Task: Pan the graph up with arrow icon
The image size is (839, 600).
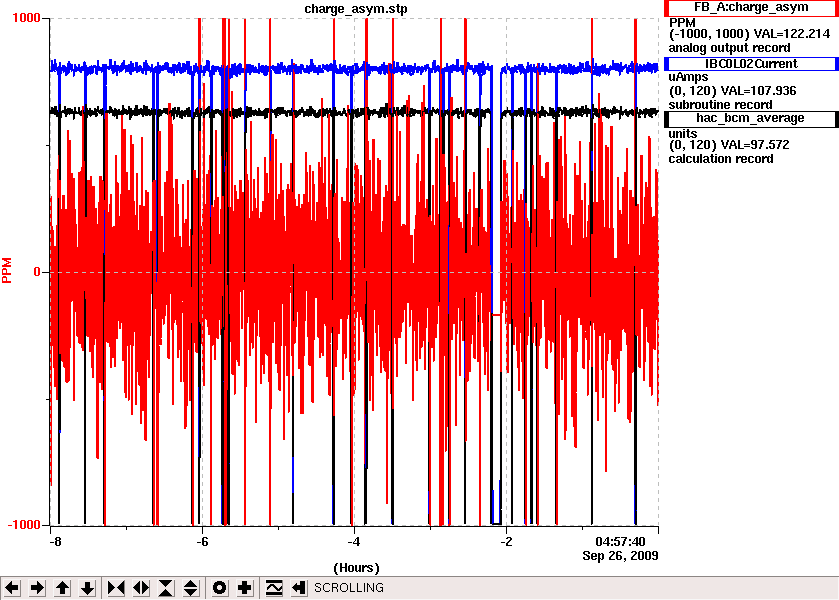Action: pos(63,588)
